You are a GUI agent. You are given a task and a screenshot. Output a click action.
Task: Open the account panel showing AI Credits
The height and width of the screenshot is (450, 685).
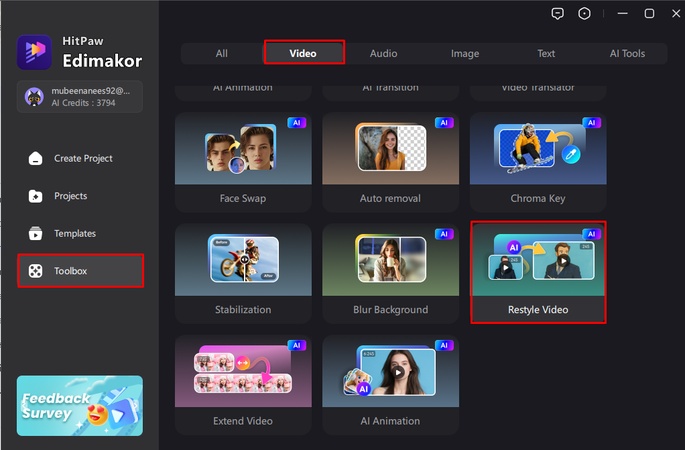point(80,97)
